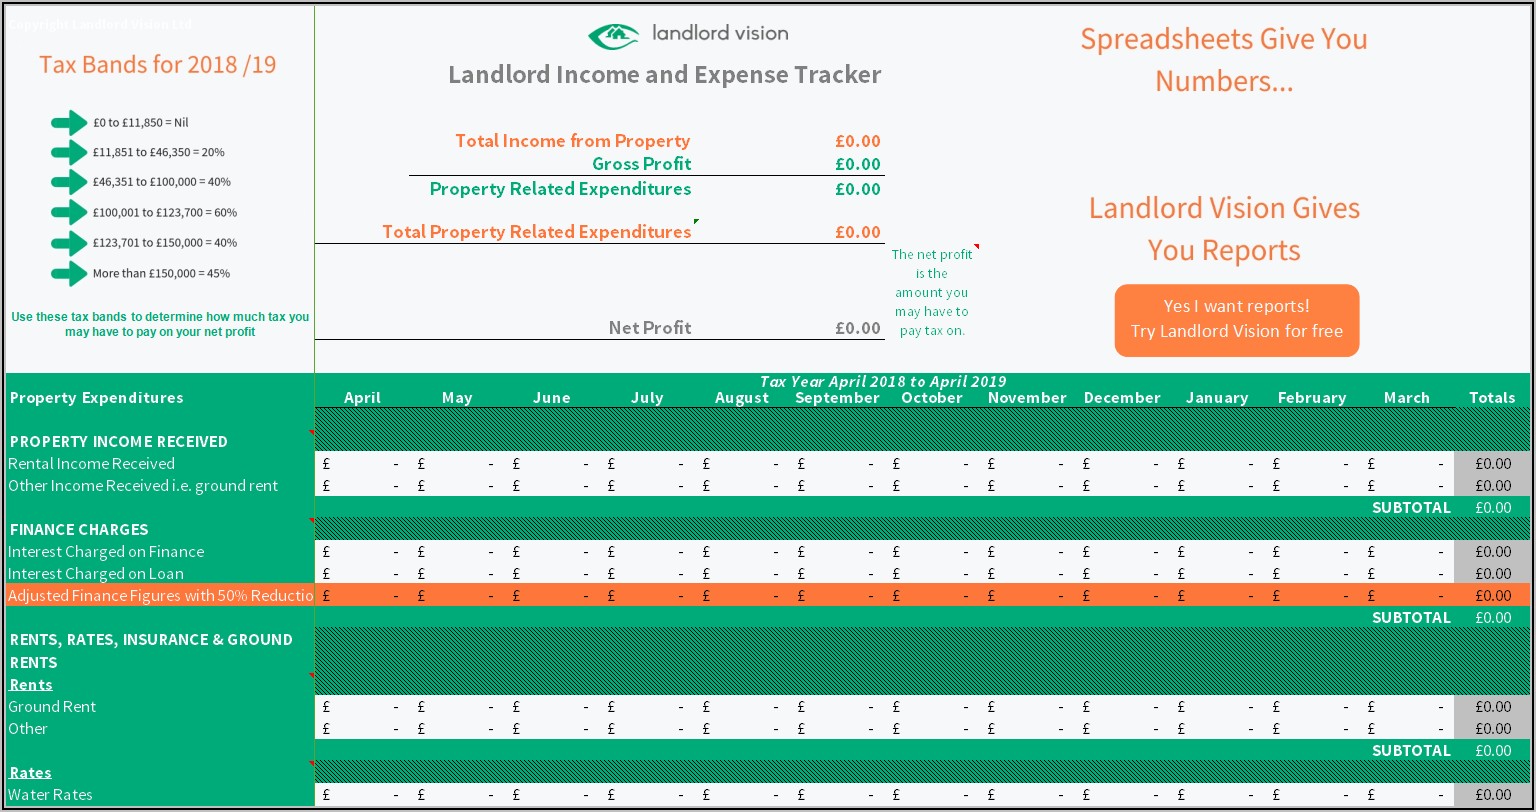Select the Net Profit £0.00 amount
The height and width of the screenshot is (812, 1536).
pos(857,328)
